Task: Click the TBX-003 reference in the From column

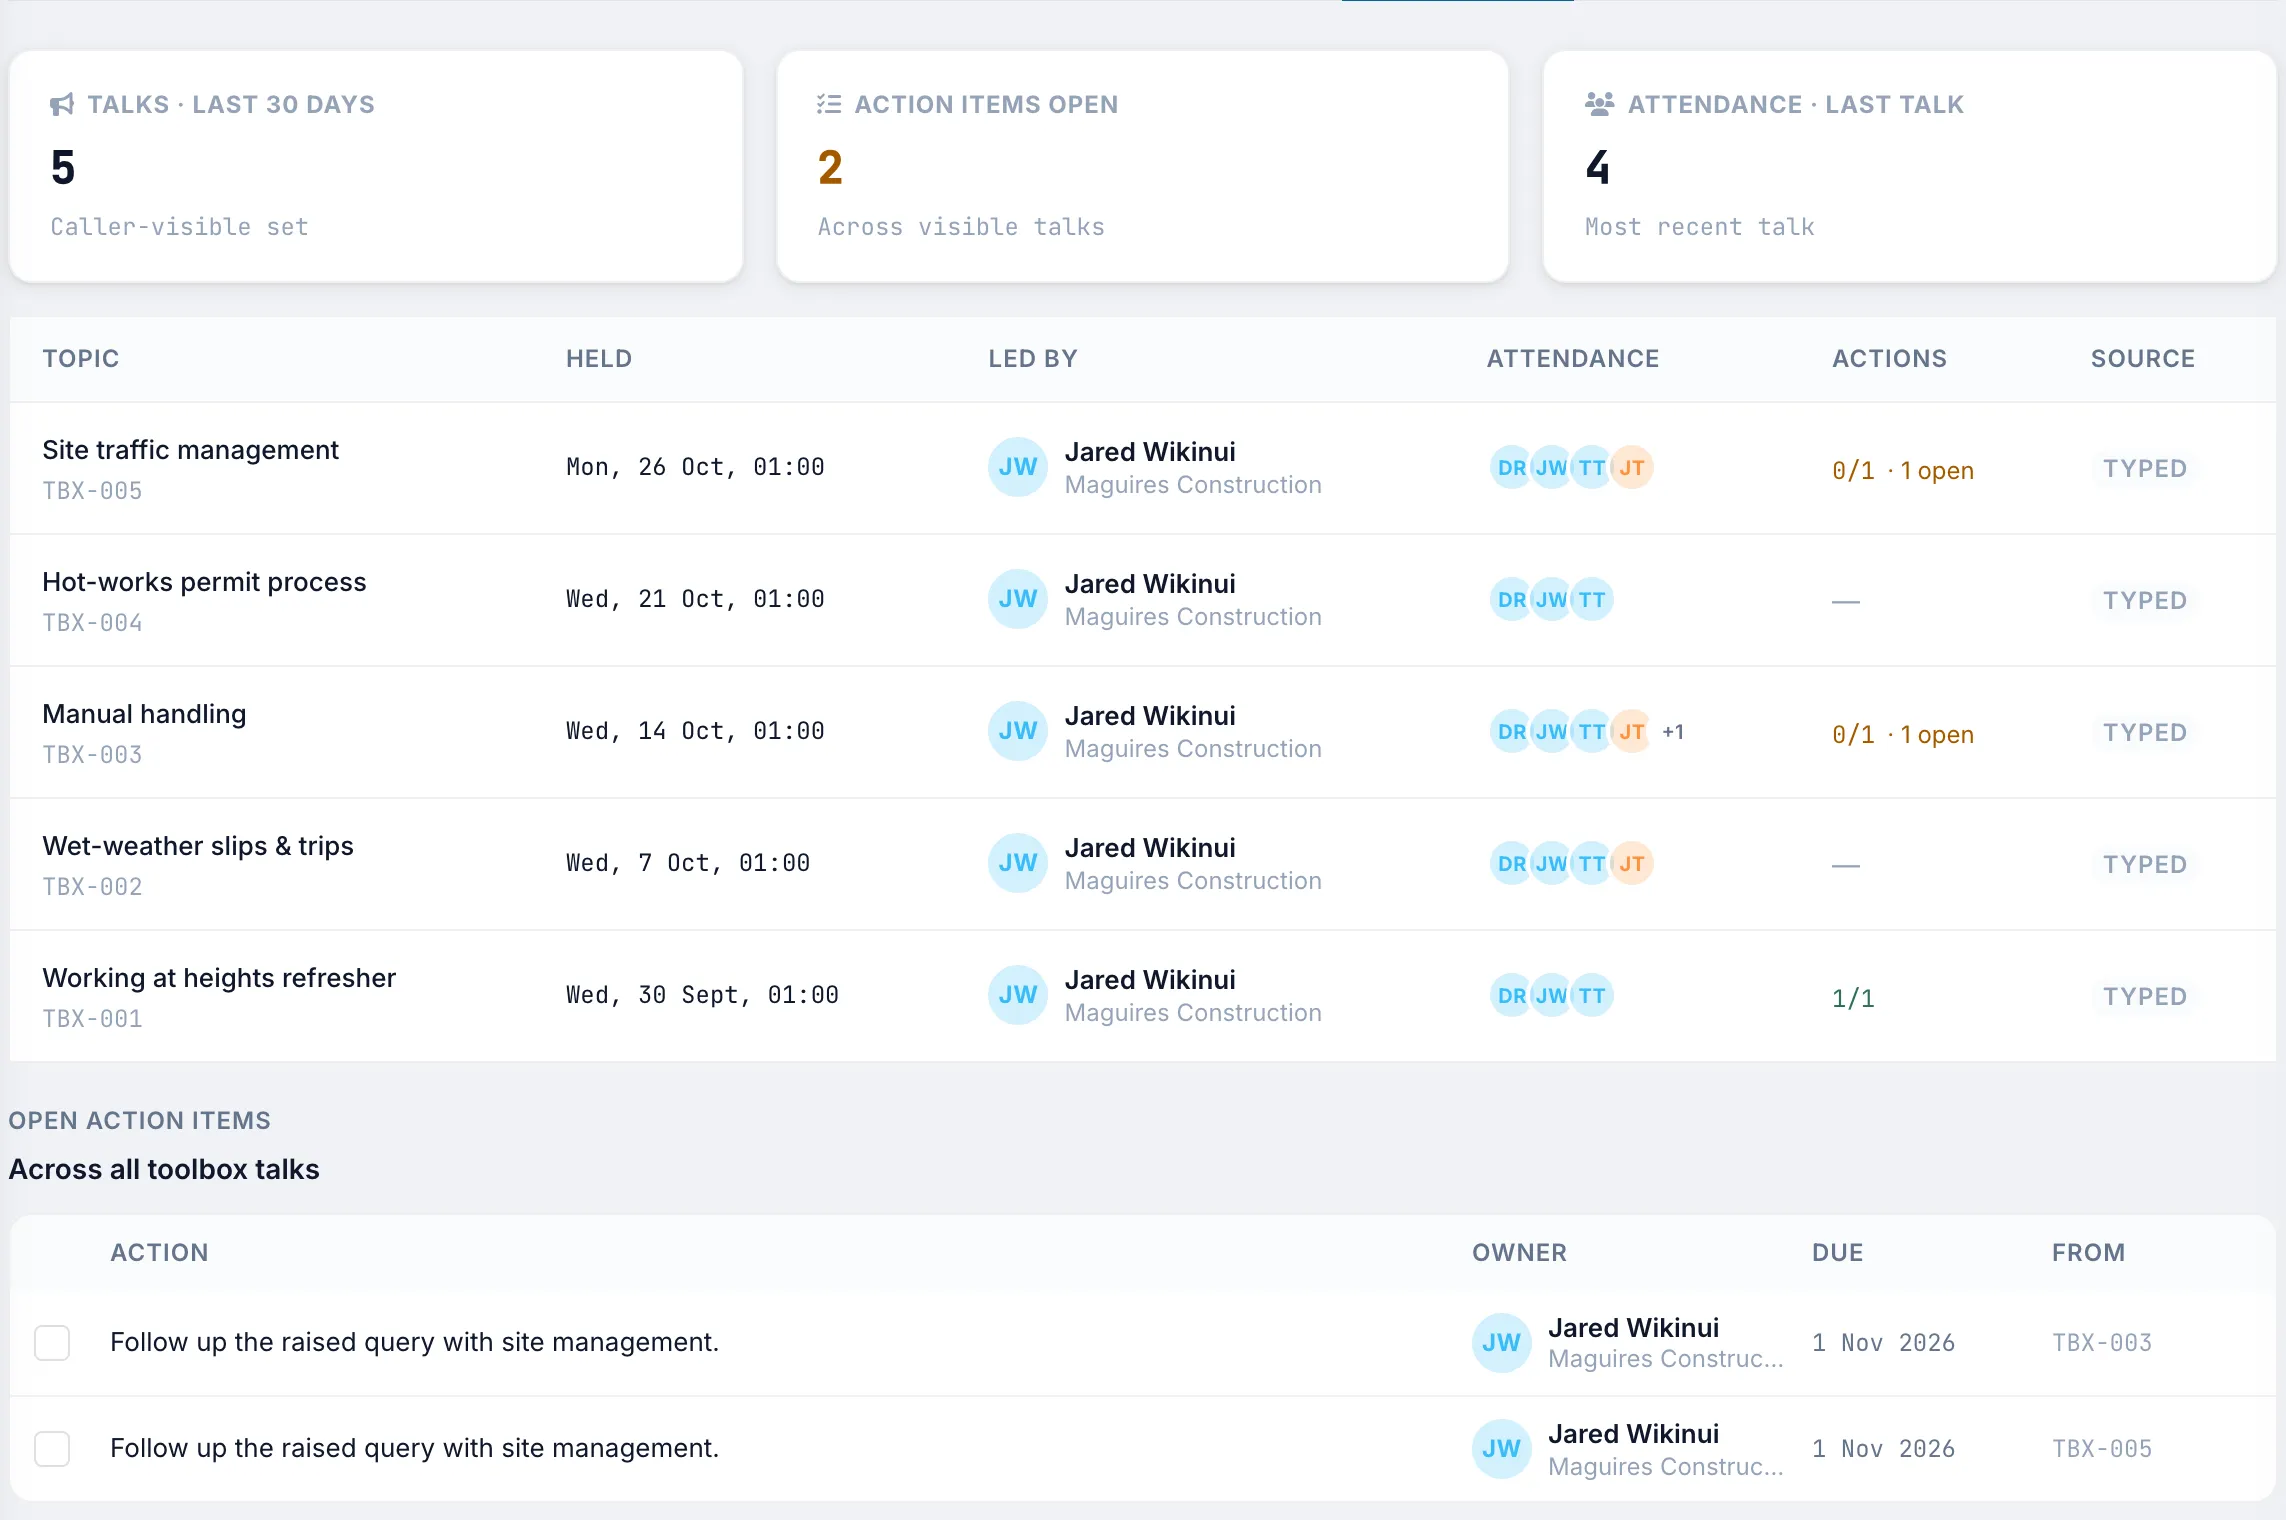Action: pos(2102,1343)
